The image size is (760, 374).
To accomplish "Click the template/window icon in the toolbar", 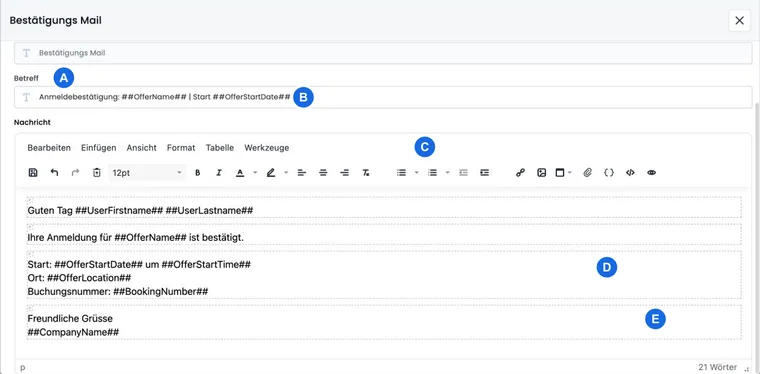I will pos(560,172).
